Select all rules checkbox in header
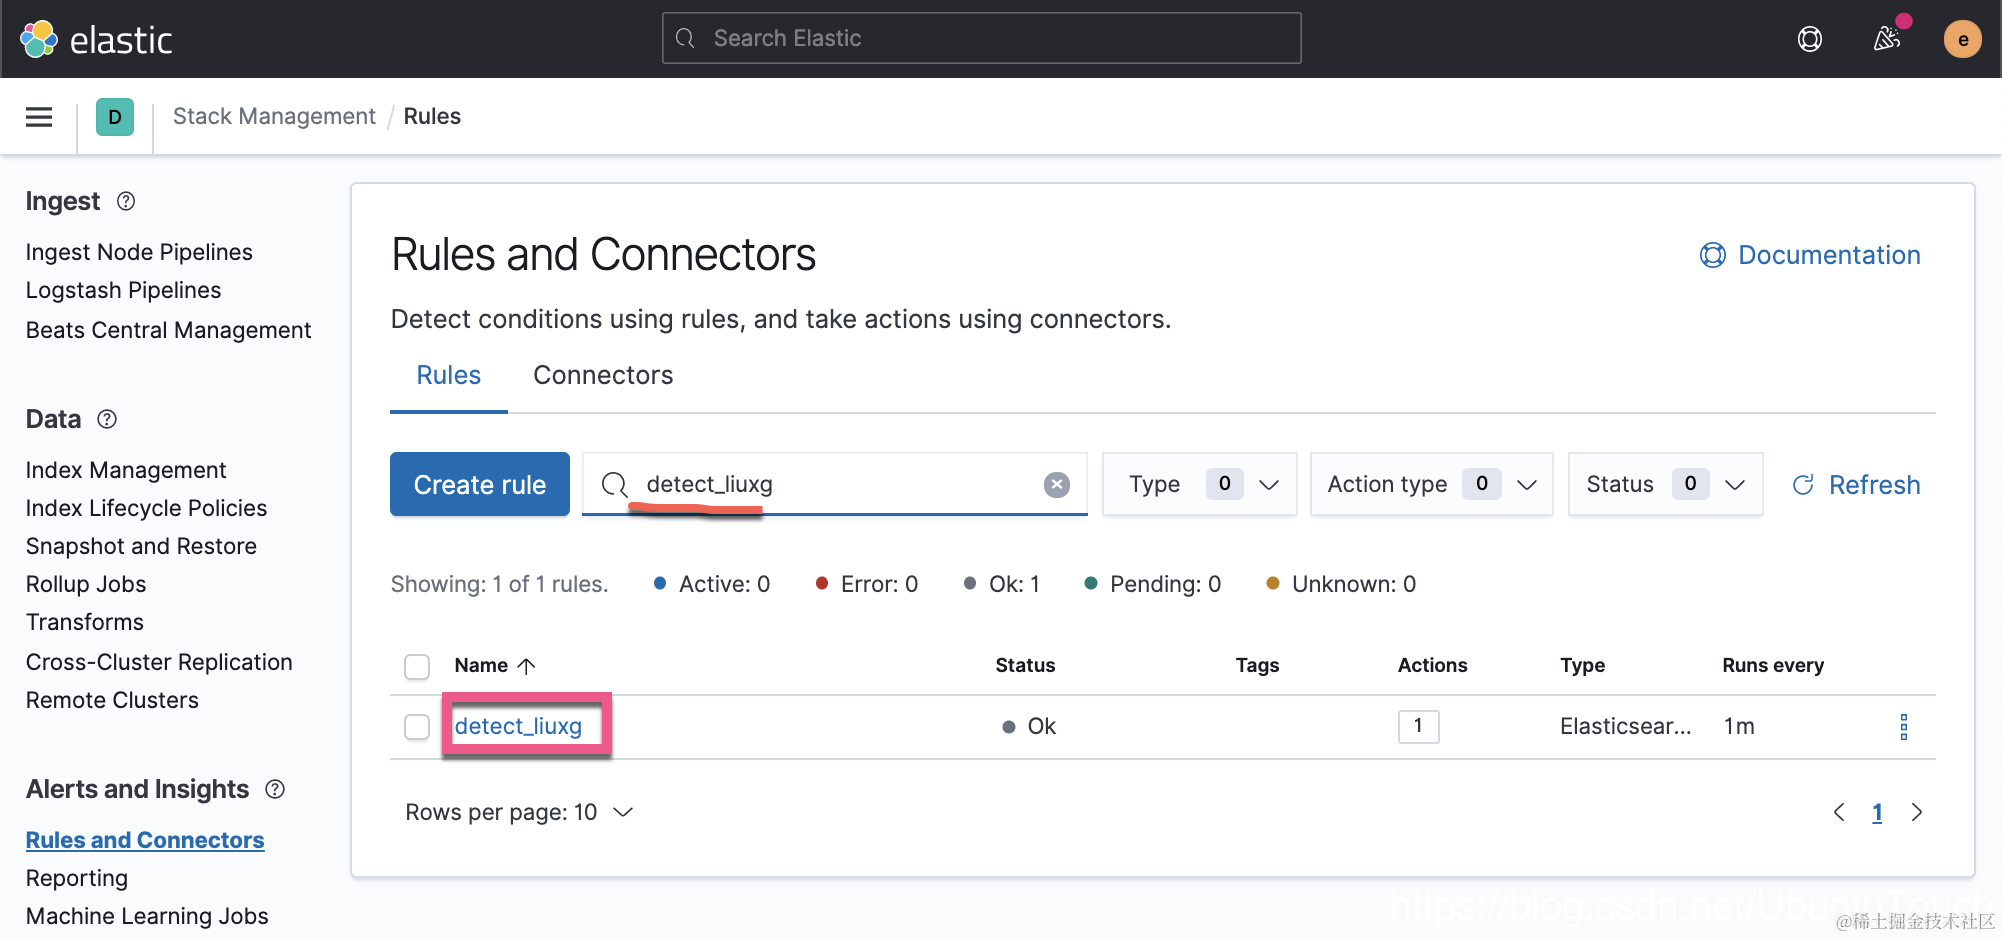The height and width of the screenshot is (938, 2002). [x=417, y=666]
